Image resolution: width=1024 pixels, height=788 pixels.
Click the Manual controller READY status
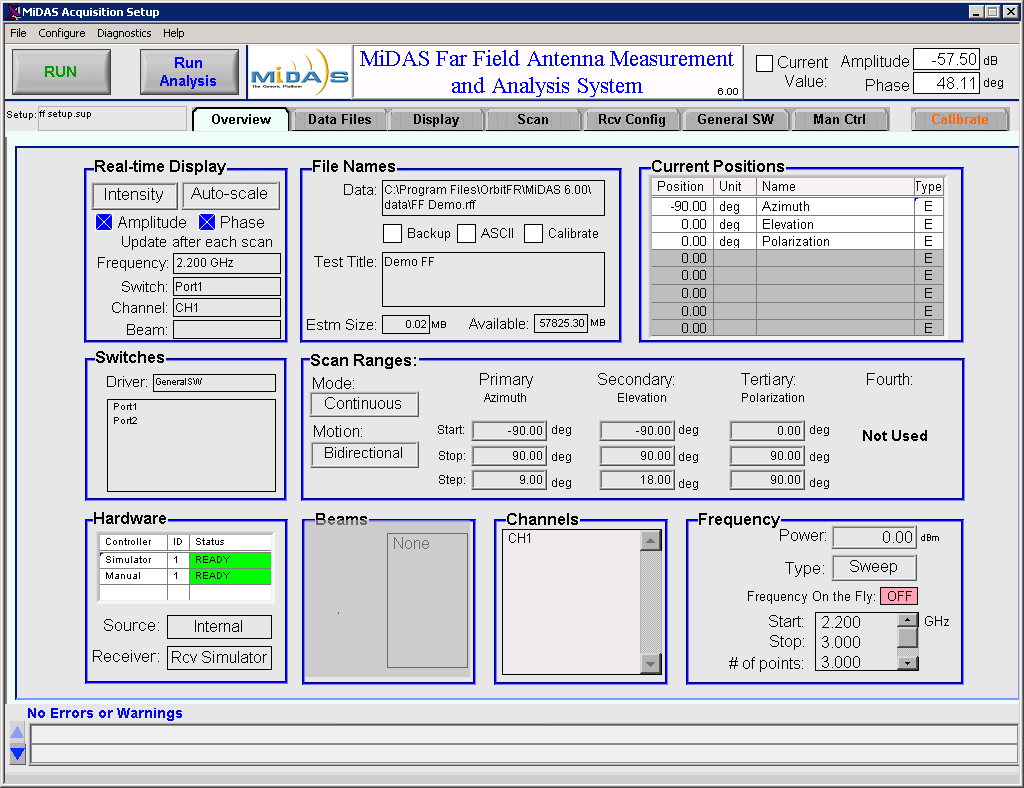(230, 576)
